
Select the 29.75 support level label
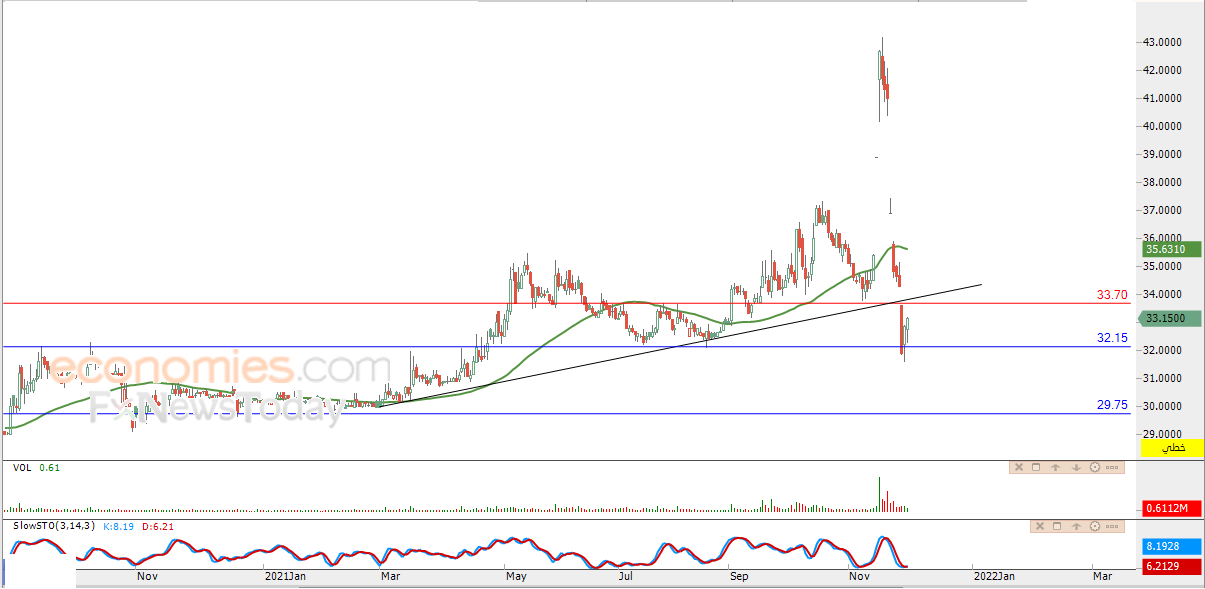click(1112, 405)
